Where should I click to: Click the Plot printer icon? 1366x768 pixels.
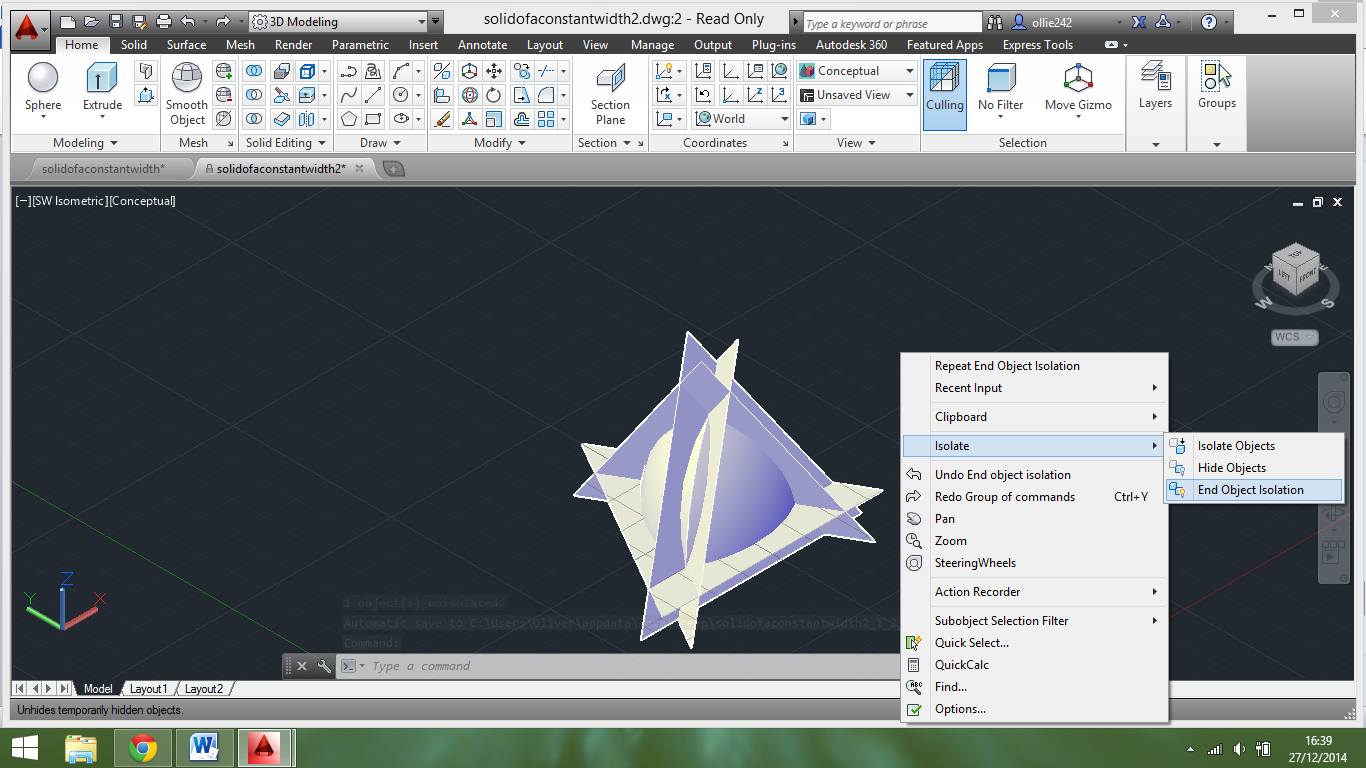[x=163, y=21]
